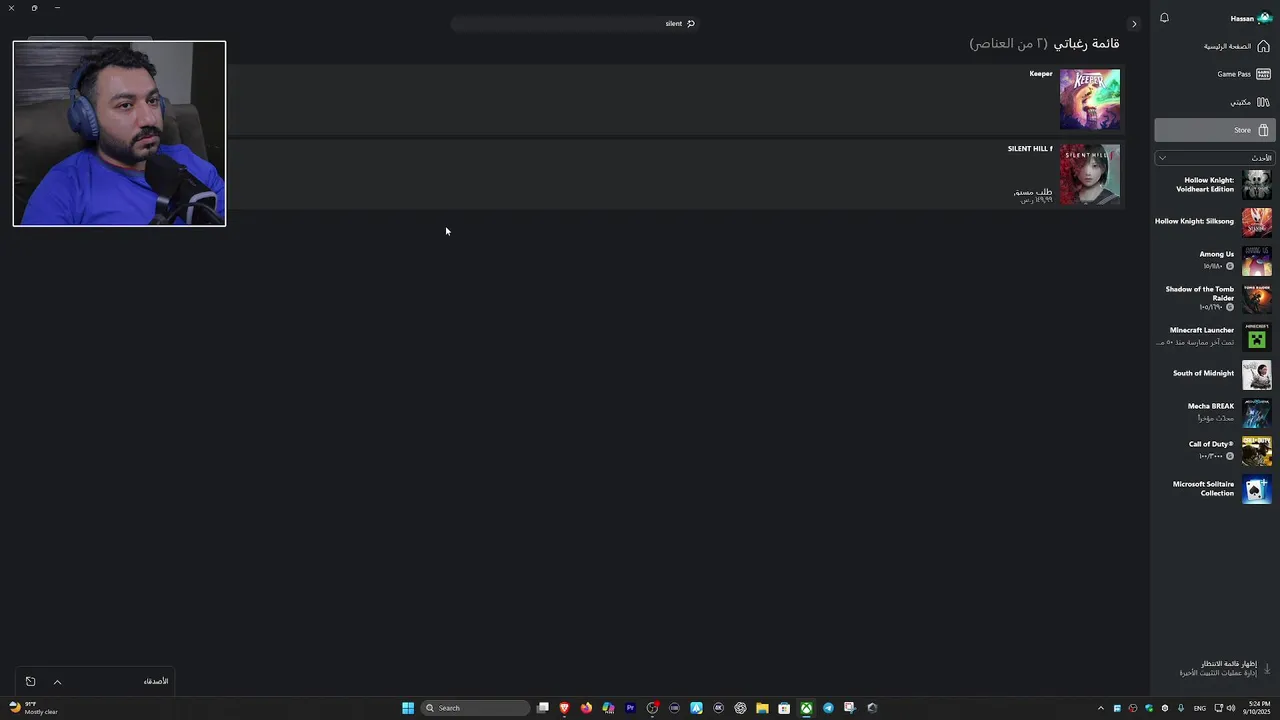Open Premiere Pro from taskbar
This screenshot has height=720, width=1280.
(x=630, y=708)
